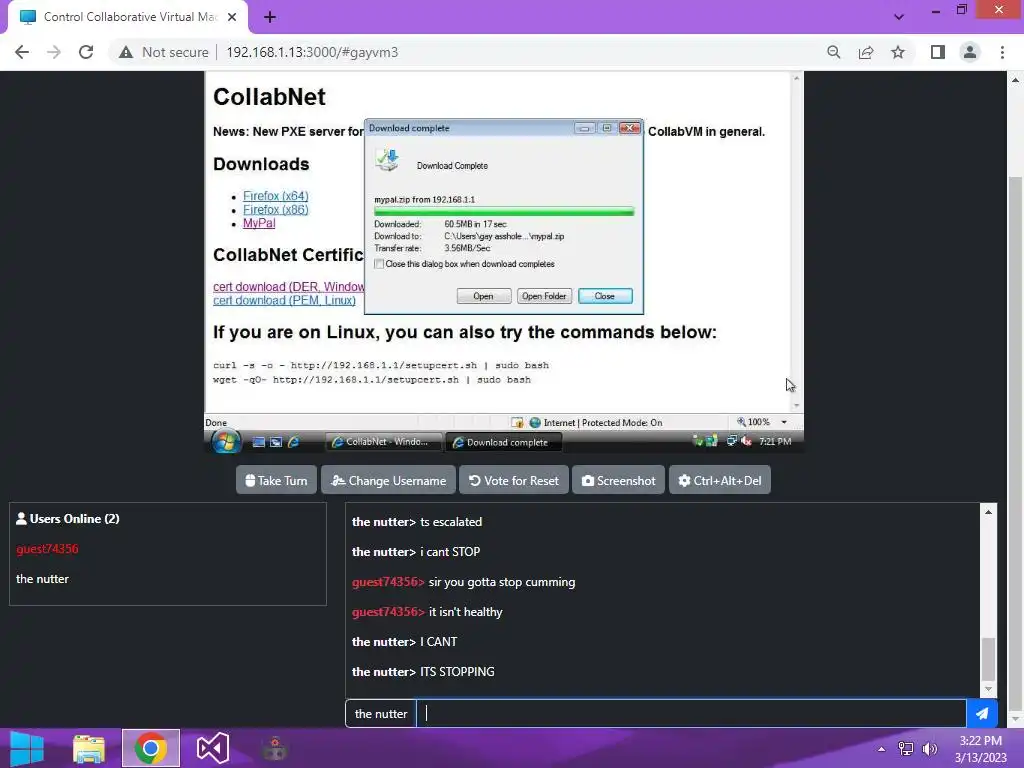Click the Screenshot button
The image size is (1024, 768).
coord(618,481)
